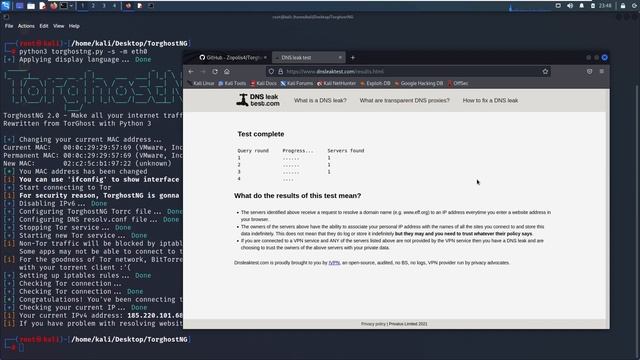The image size is (640, 360).
Task: Click the terminal prompt input cursor
Action: 21,347
